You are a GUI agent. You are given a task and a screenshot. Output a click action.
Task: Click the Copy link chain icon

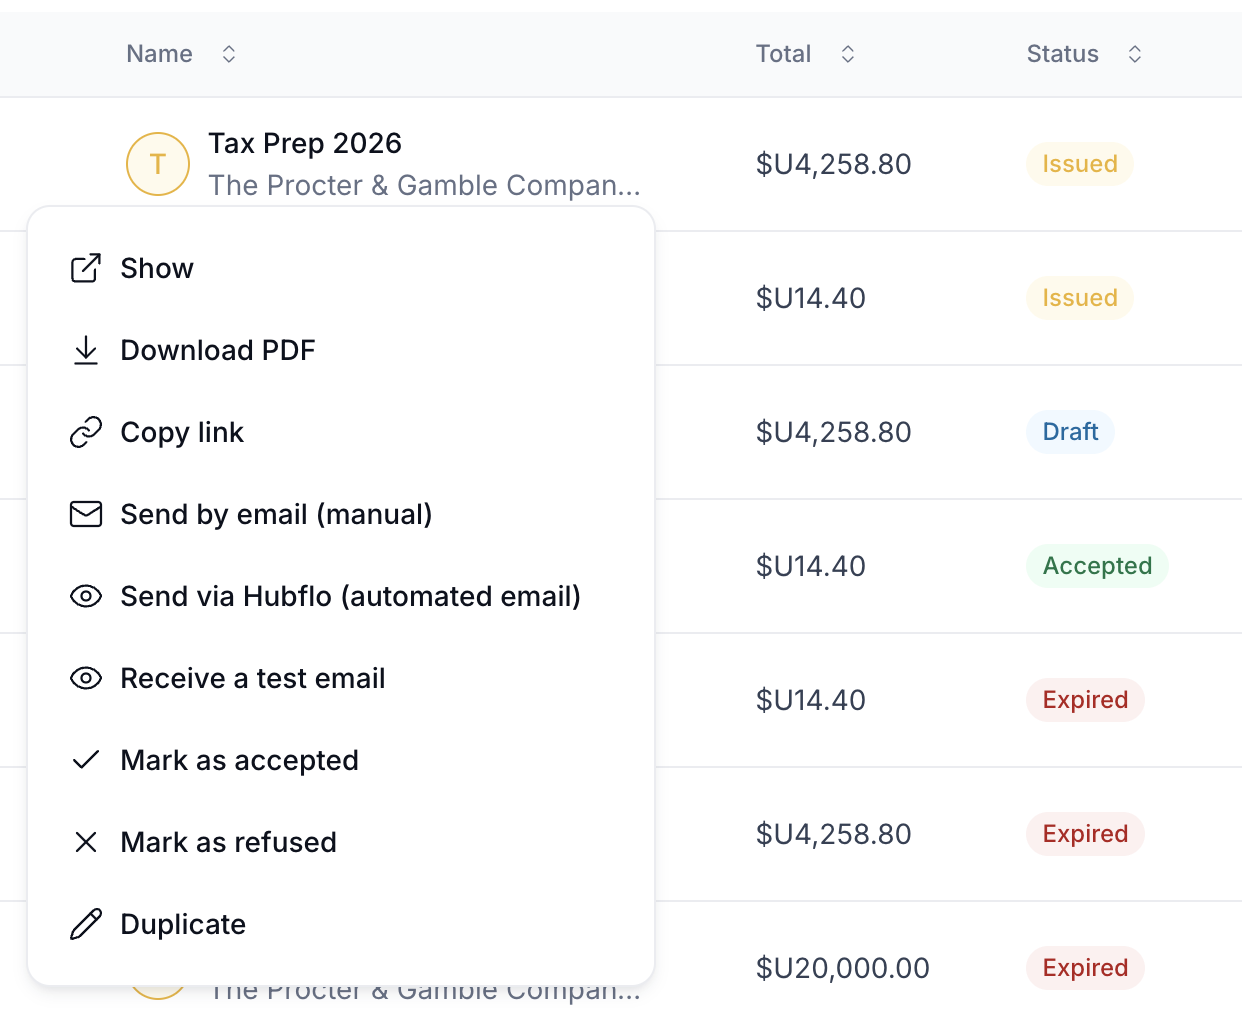(x=86, y=432)
